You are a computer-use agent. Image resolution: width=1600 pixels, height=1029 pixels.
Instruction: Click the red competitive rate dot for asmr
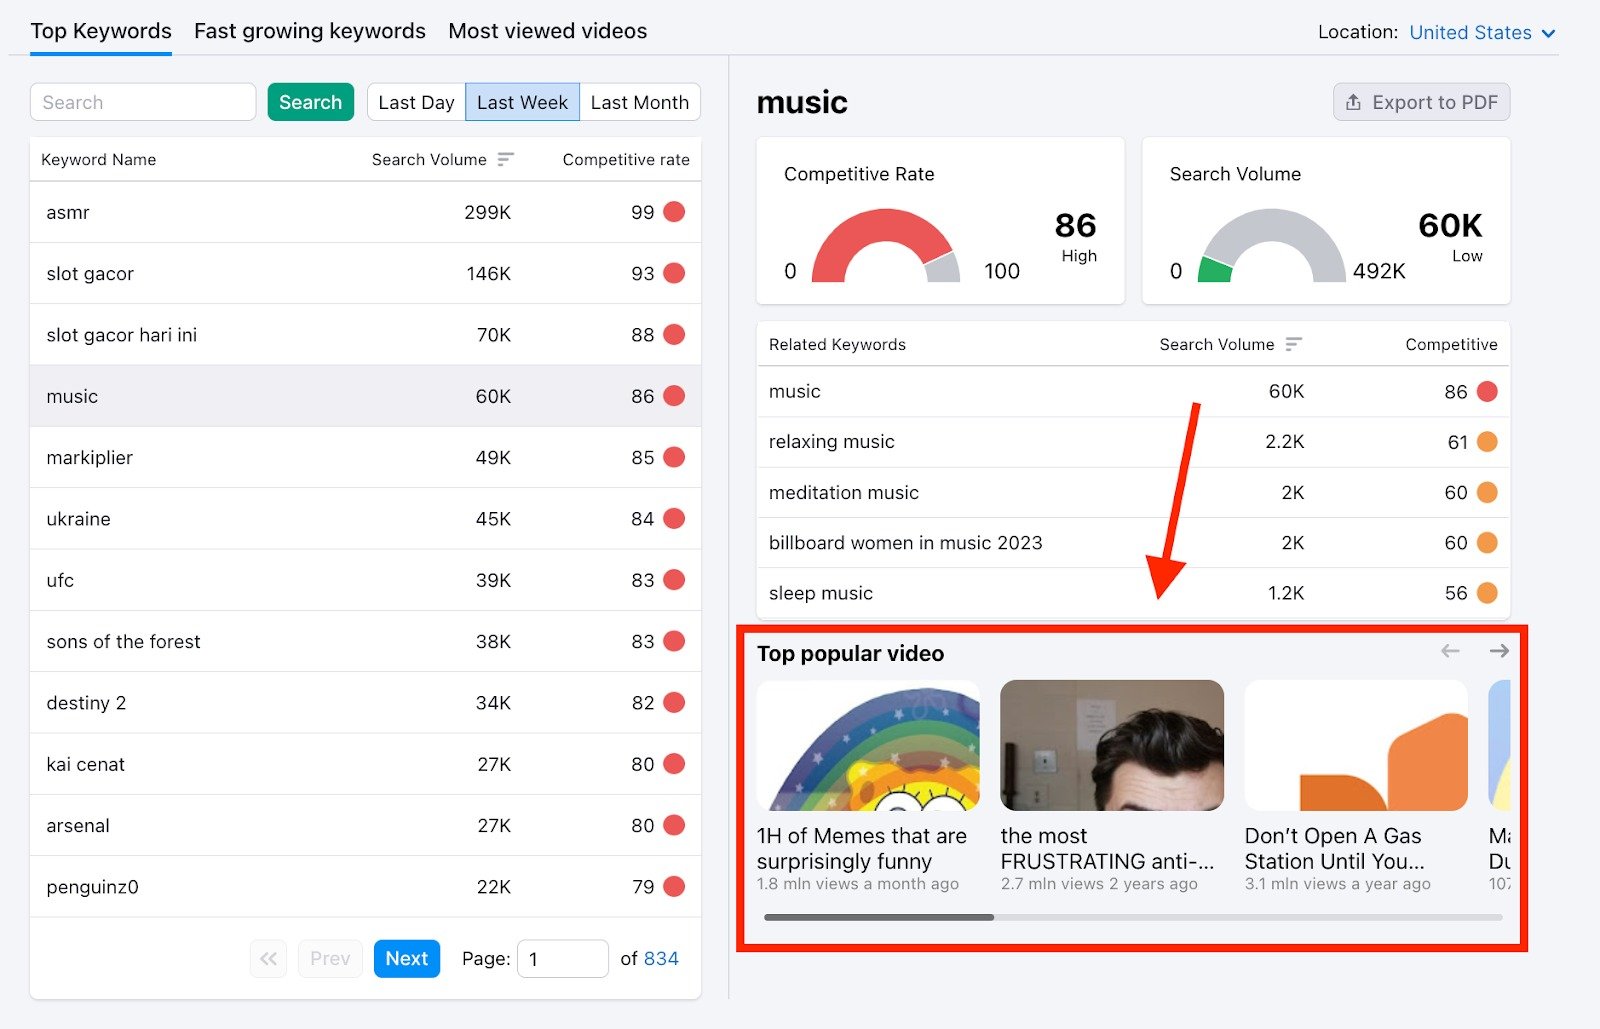click(674, 212)
